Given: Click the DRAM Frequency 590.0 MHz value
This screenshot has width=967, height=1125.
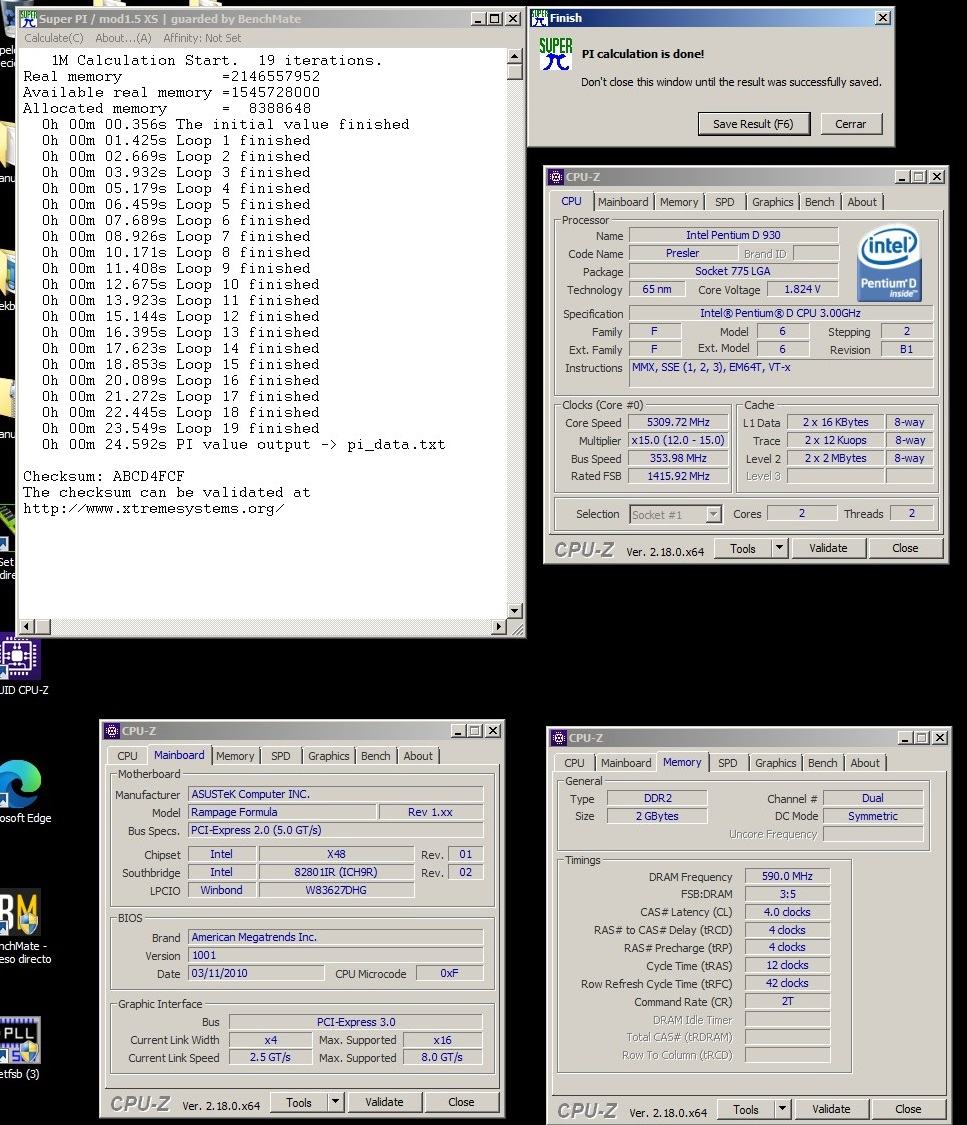Looking at the screenshot, I should [x=787, y=876].
